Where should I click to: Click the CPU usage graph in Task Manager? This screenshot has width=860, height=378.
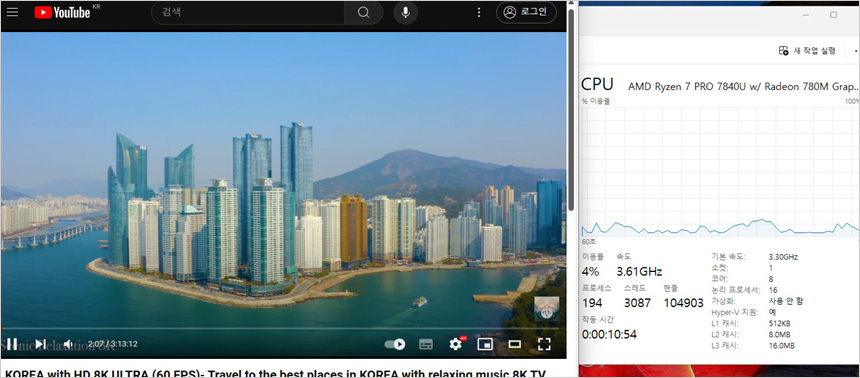point(720,172)
